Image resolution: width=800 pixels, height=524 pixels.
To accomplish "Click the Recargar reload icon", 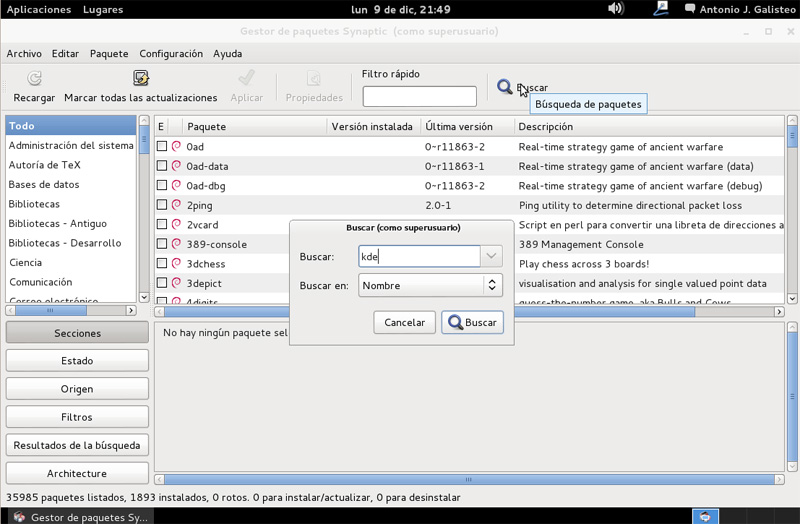I will pyautogui.click(x=34, y=78).
